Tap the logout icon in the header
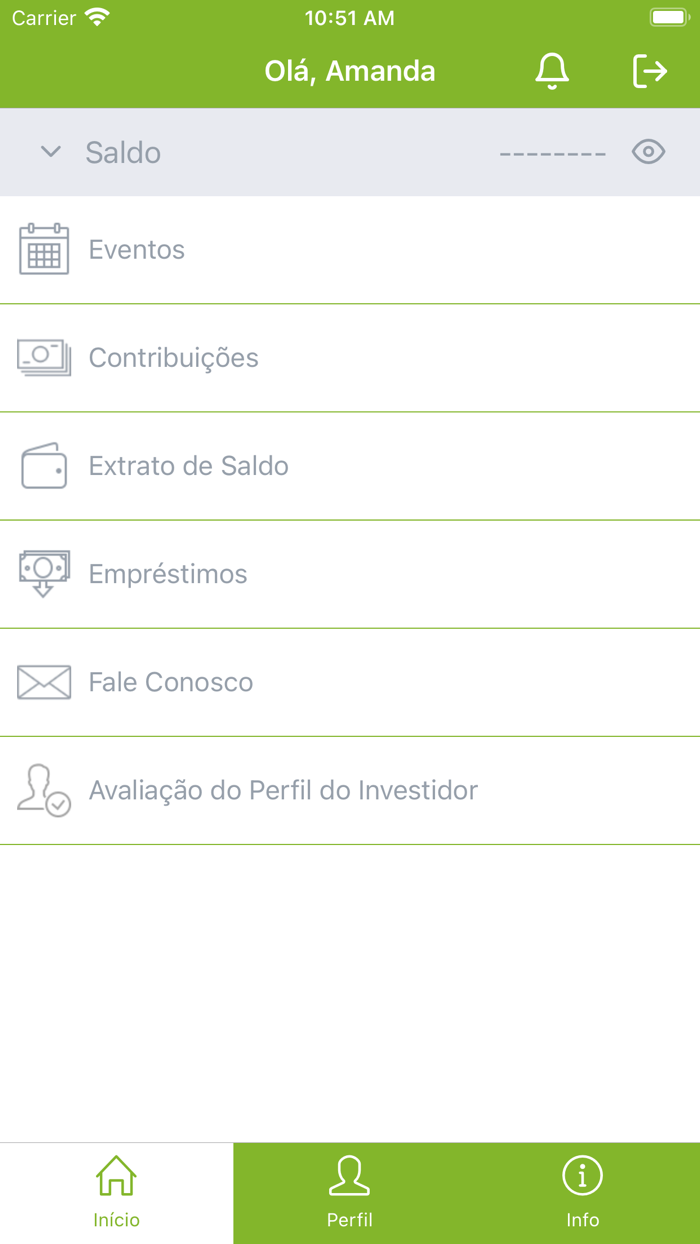 click(650, 71)
